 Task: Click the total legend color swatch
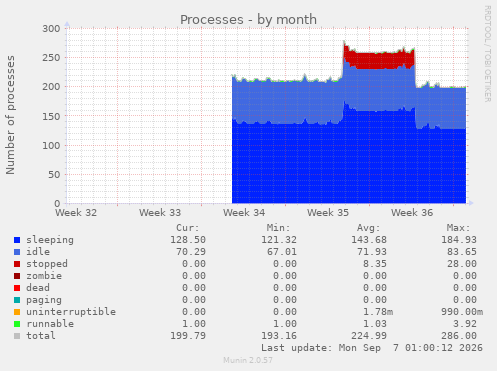[17, 336]
